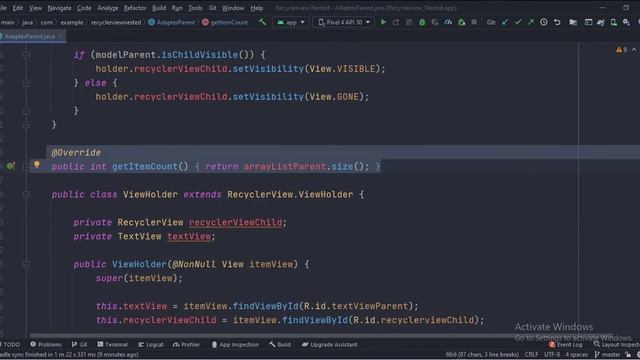Show Git history clock icon
The width and height of the screenshot is (640, 360).
click(x=544, y=22)
